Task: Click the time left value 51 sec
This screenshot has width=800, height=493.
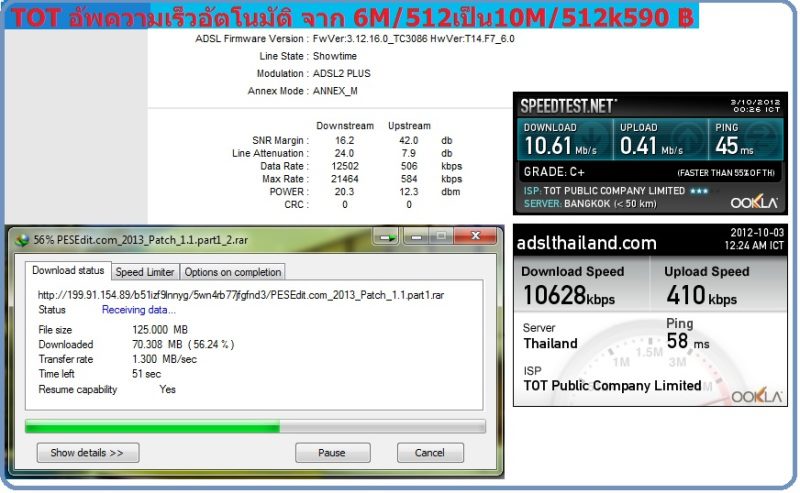Action: (146, 374)
